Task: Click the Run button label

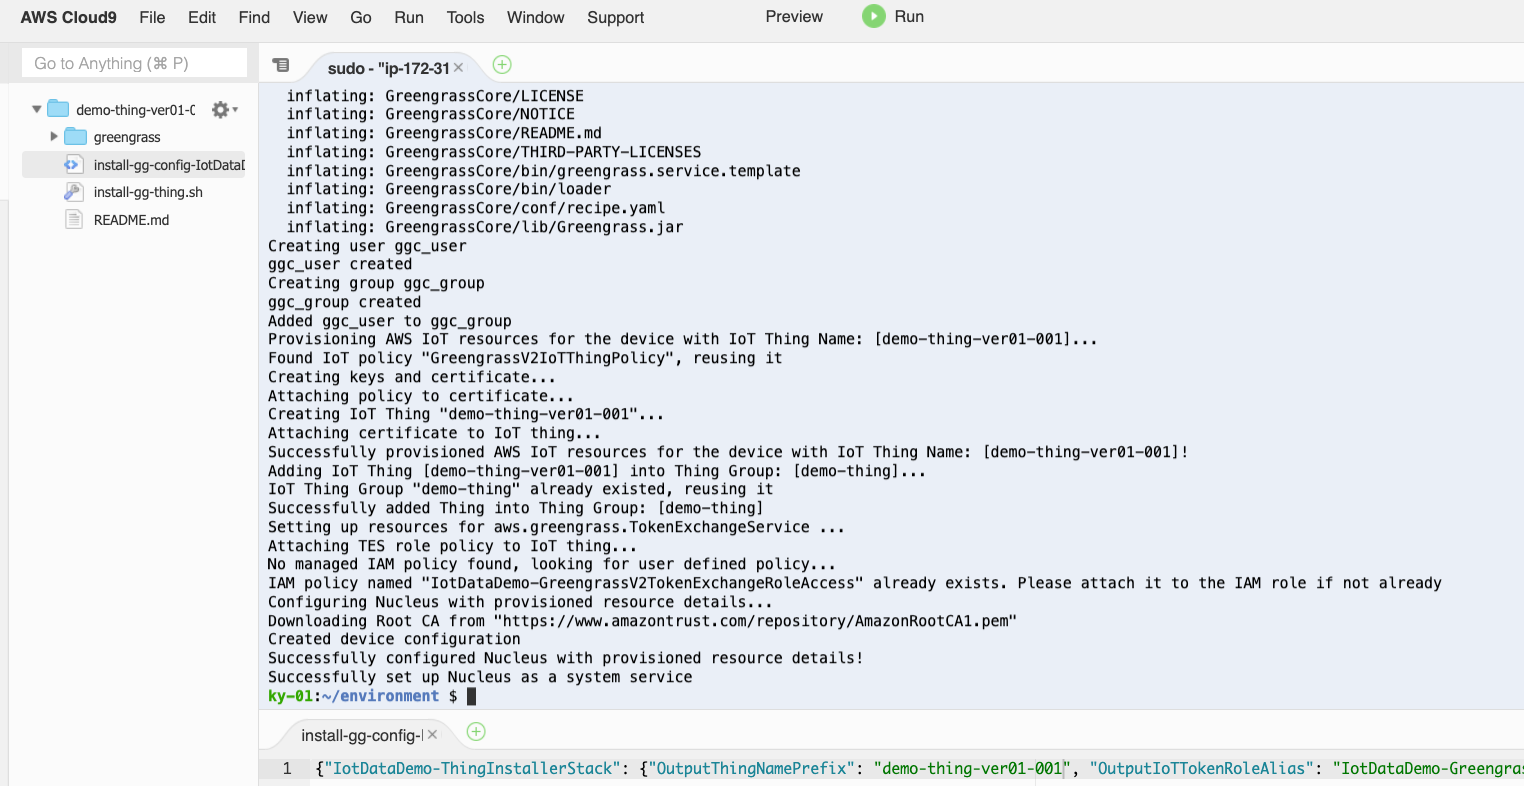Action: [x=909, y=16]
